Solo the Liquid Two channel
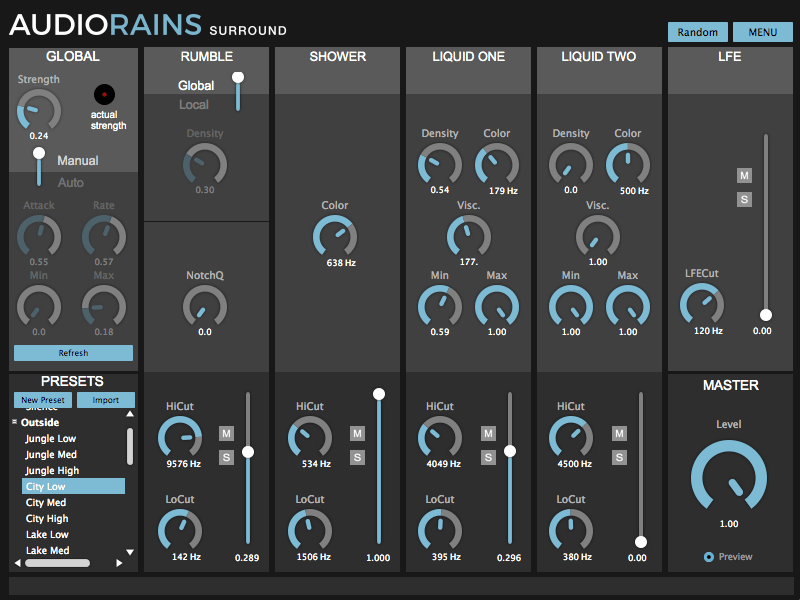The width and height of the screenshot is (800, 600). tap(619, 457)
